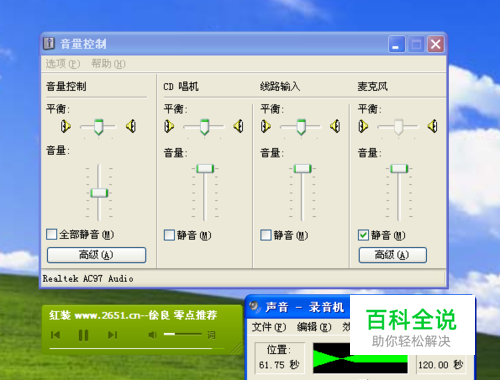Click the 线路输入 volume slider thumb

[302, 168]
